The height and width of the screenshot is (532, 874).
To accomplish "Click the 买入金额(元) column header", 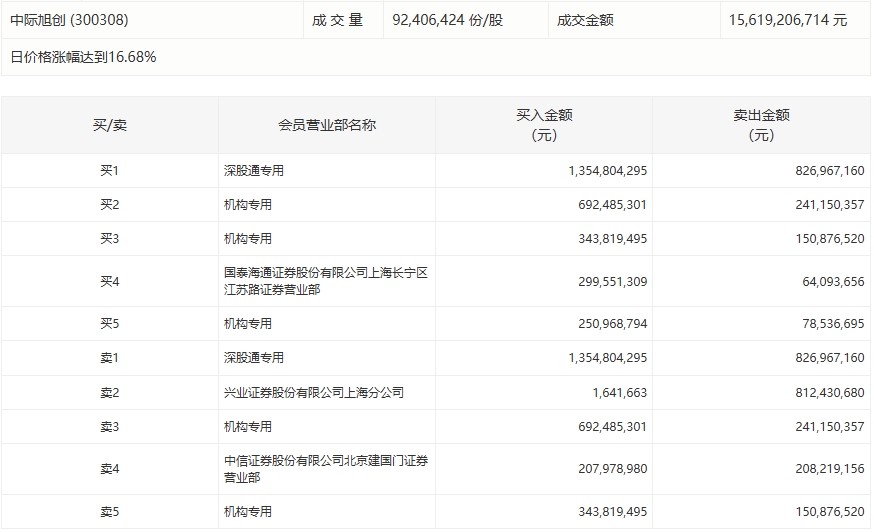I will point(544,125).
